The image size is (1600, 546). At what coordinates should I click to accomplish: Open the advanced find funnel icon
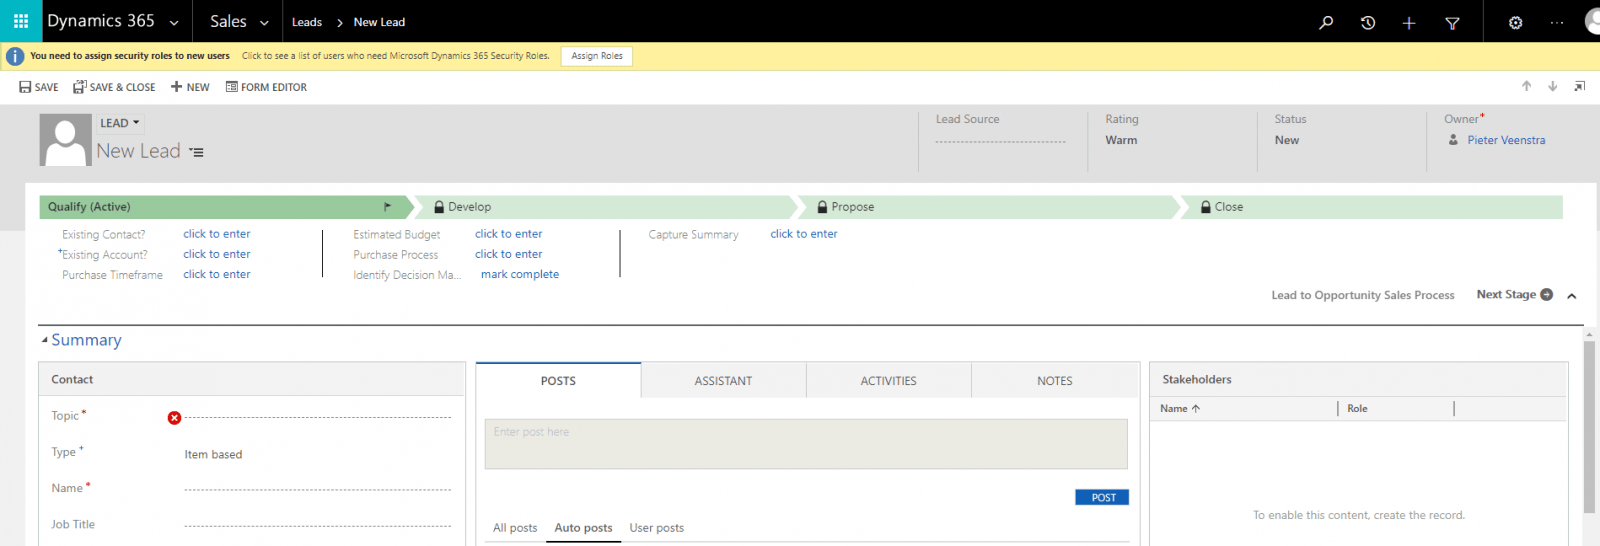[x=1452, y=22]
